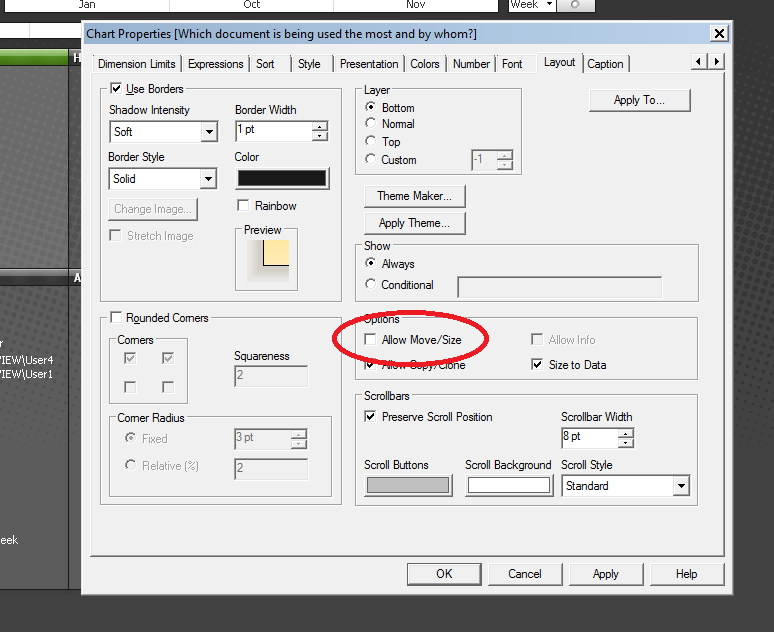Switch to the Expressions tab
774x632 pixels.
click(x=216, y=64)
